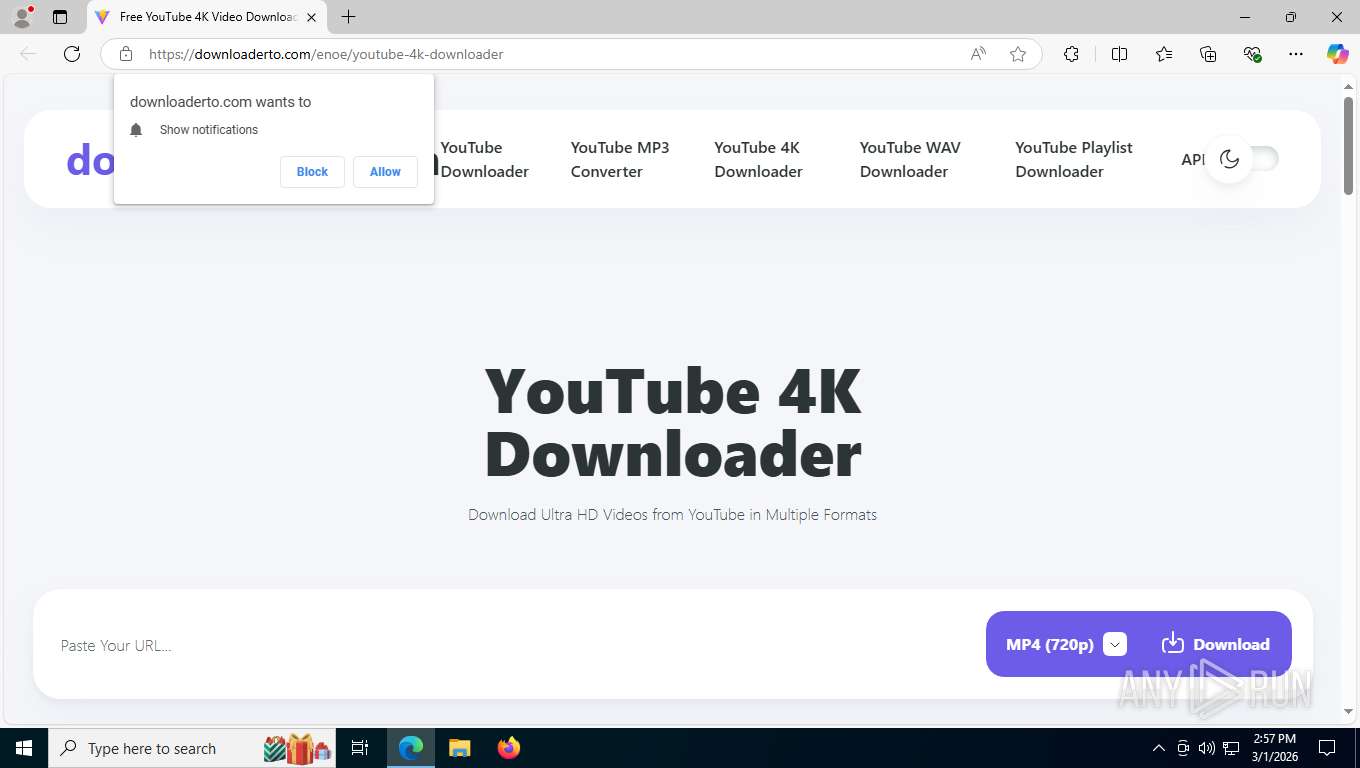Open YouTube MP3 Converter nav link
Image resolution: width=1360 pixels, height=768 pixels.
click(x=620, y=159)
